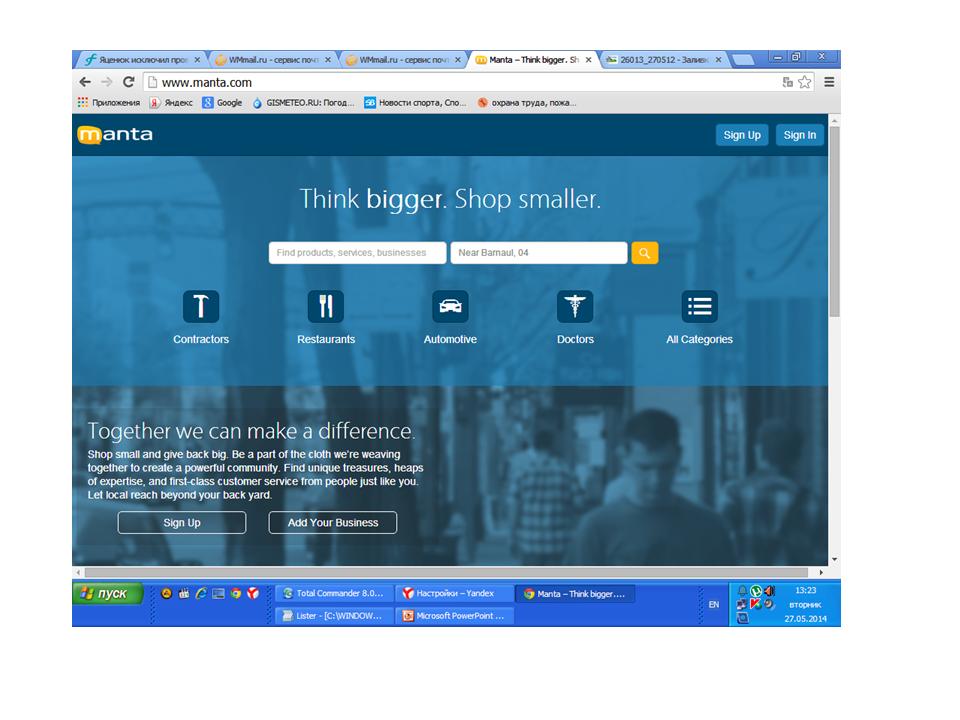
Task: Click the Sign In button
Action: click(x=800, y=135)
